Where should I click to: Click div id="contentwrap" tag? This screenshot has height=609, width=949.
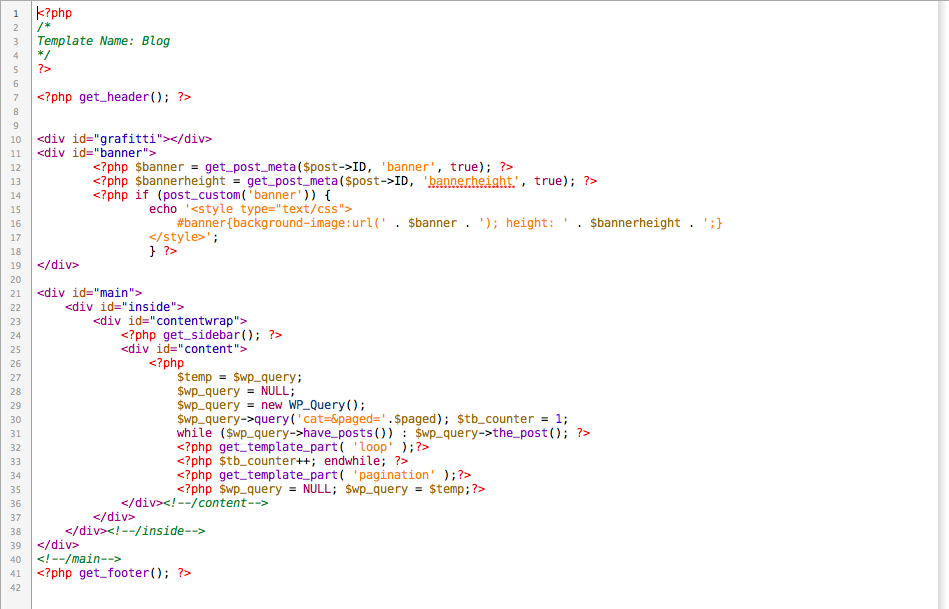[170, 321]
